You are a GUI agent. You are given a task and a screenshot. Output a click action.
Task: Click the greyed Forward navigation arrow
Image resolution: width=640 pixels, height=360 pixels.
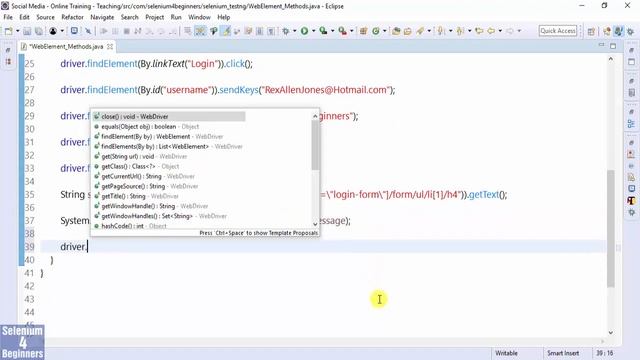[x=510, y=31]
